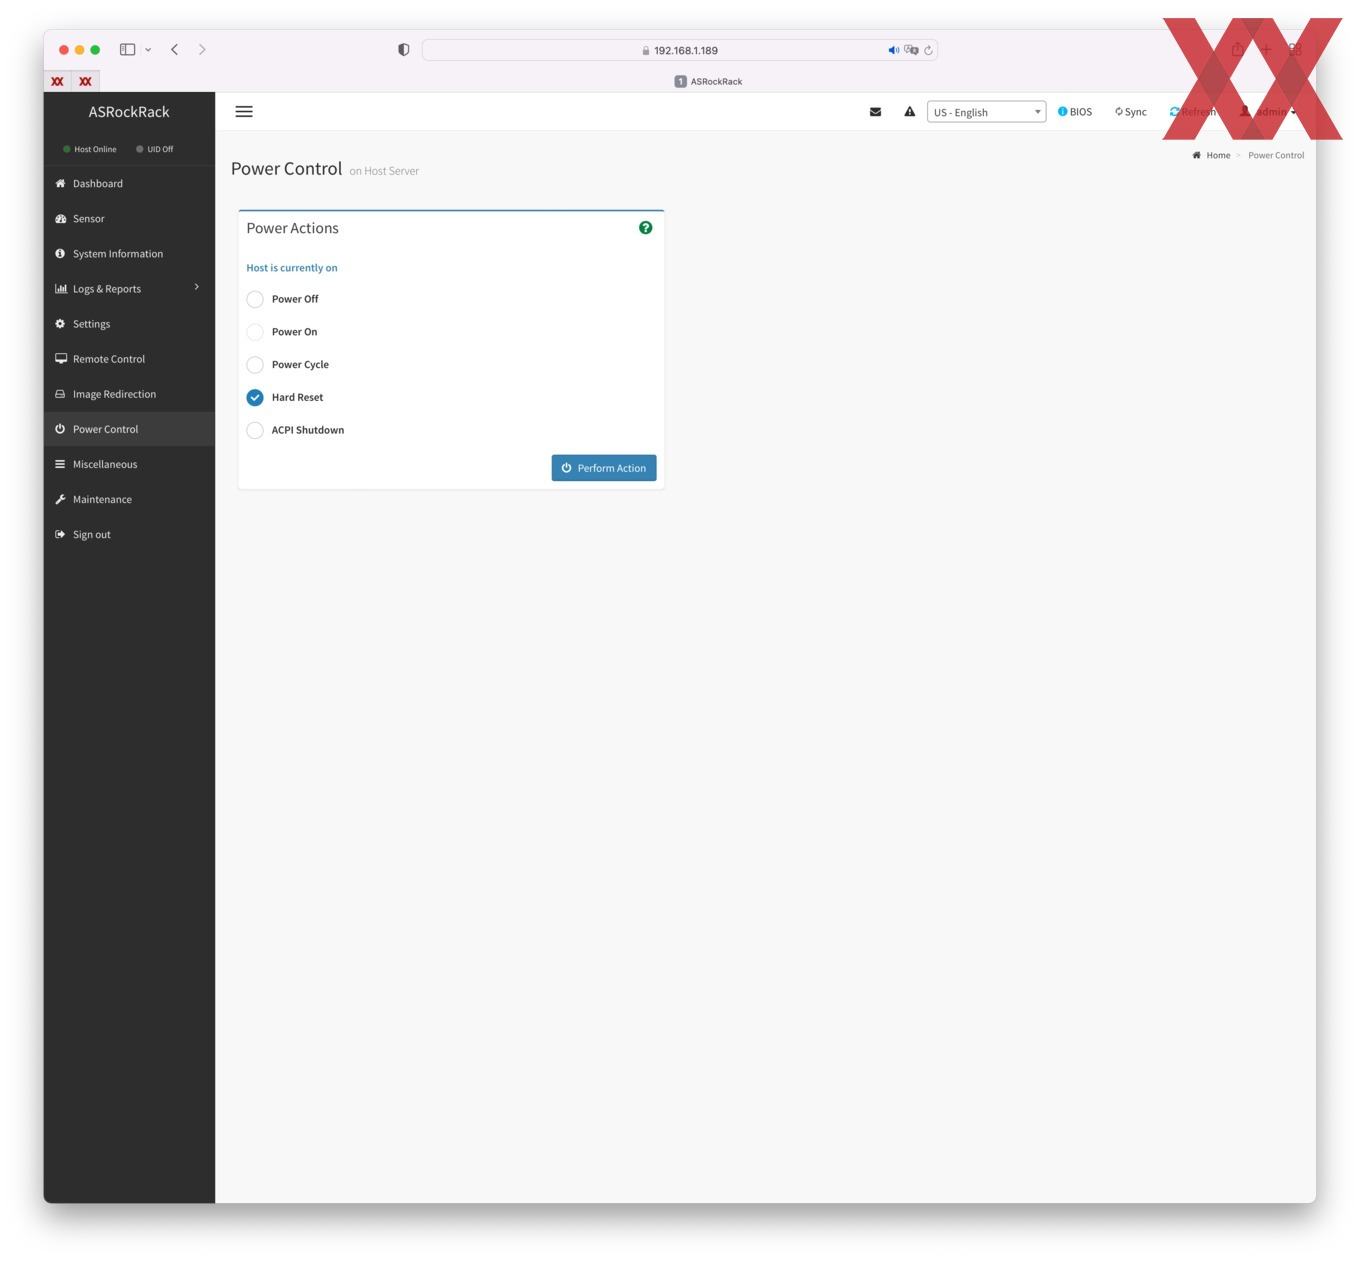Click the browser address bar
This screenshot has width=1360, height=1261.
point(680,50)
